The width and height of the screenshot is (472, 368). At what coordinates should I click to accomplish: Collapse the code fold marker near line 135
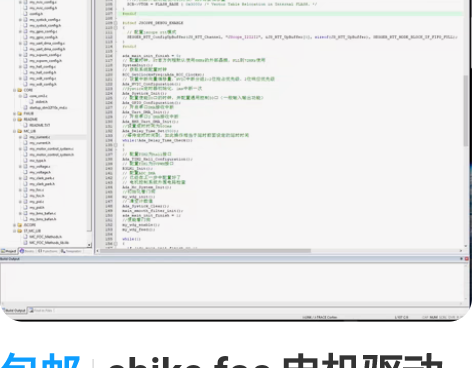click(116, 145)
